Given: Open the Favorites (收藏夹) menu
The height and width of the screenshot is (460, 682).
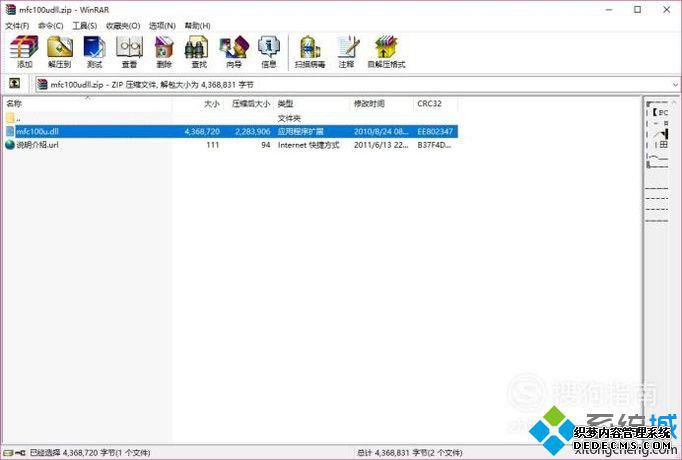Looking at the screenshot, I should click(123, 26).
